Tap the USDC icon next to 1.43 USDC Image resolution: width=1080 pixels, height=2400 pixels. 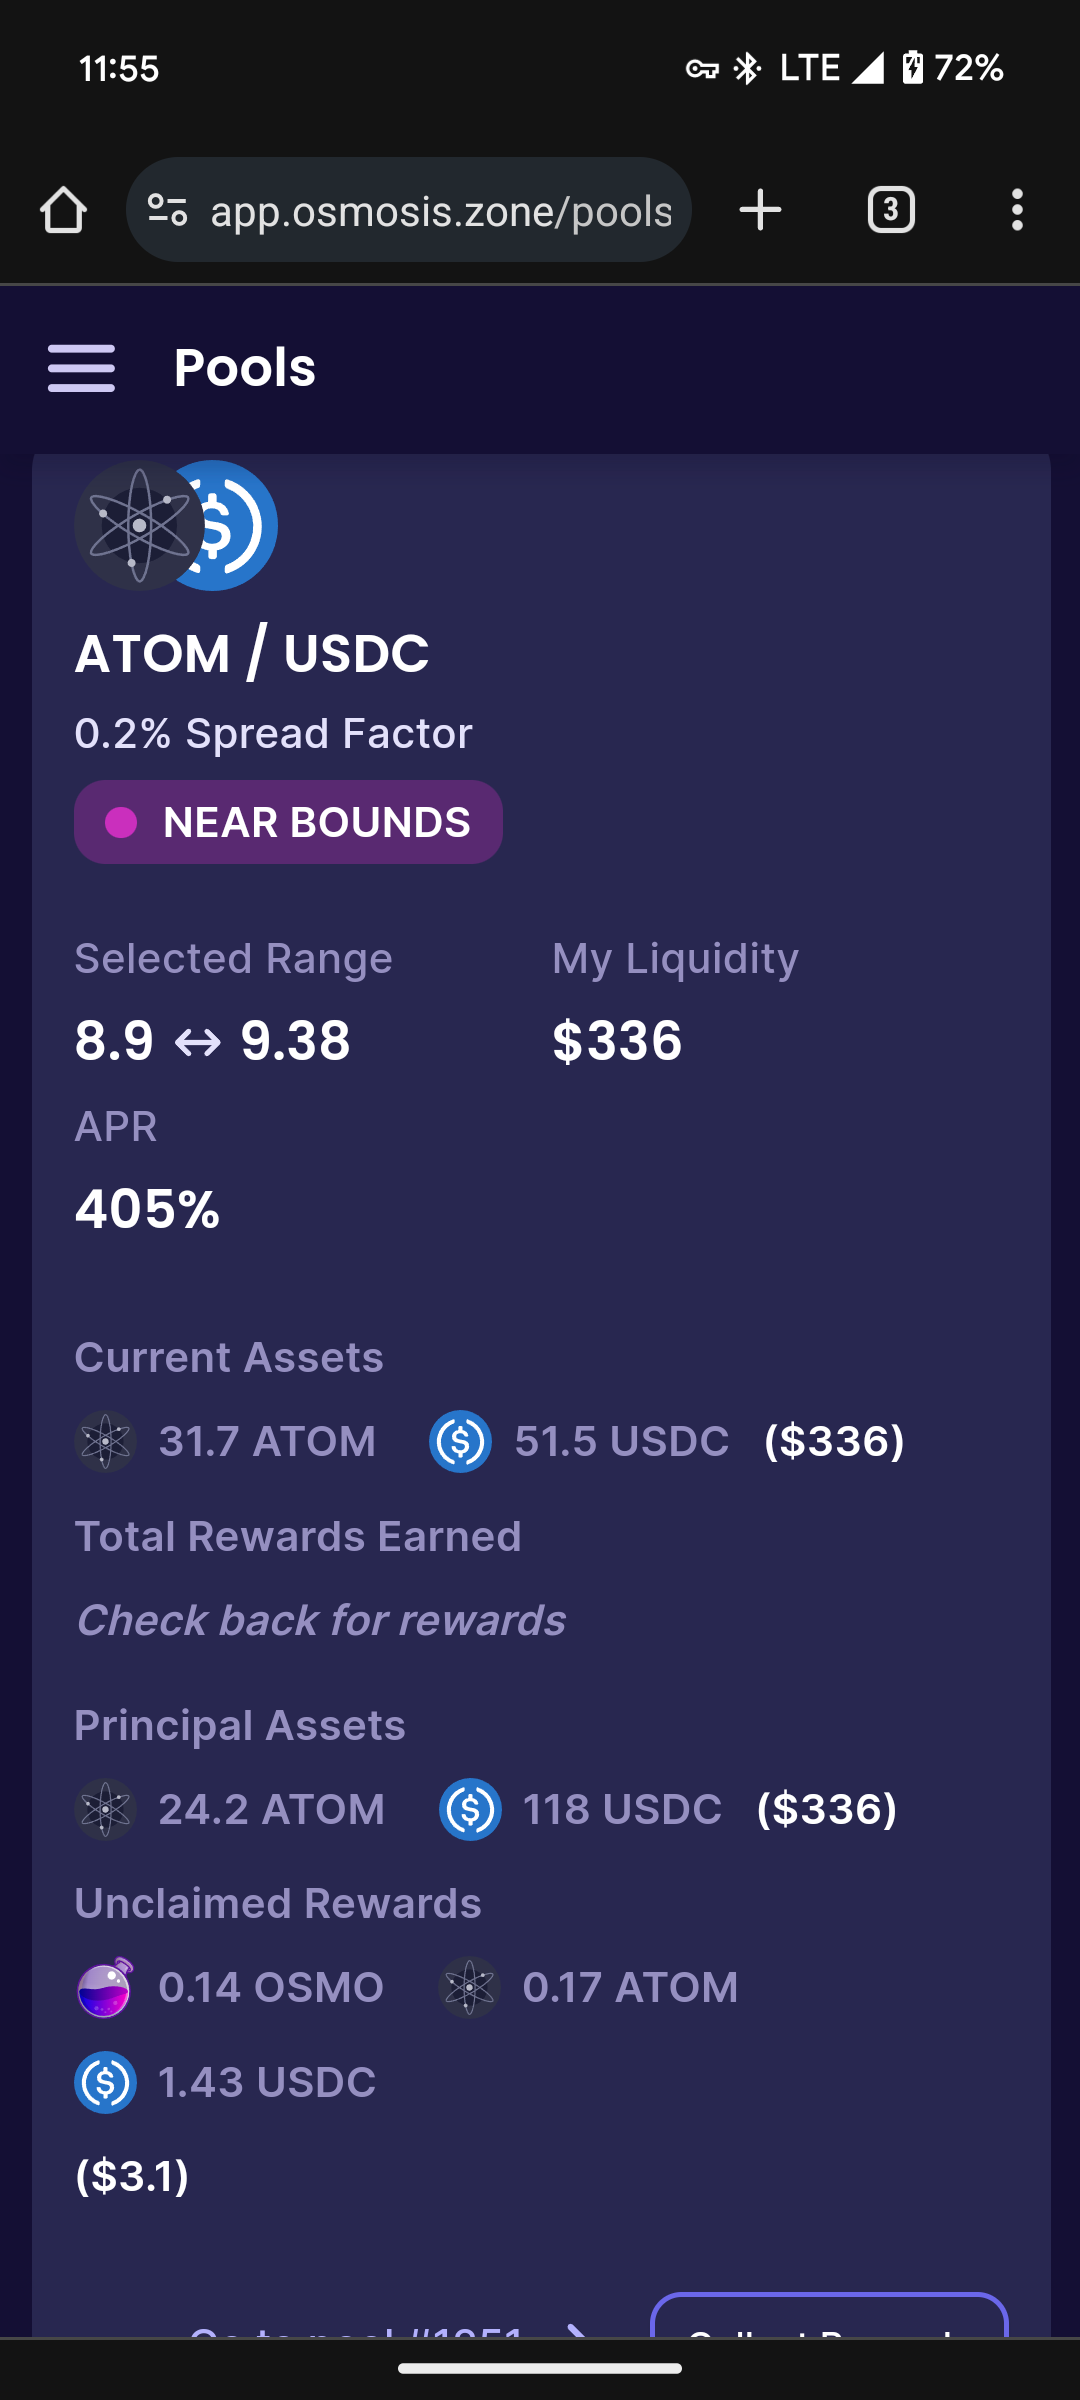tap(105, 2082)
